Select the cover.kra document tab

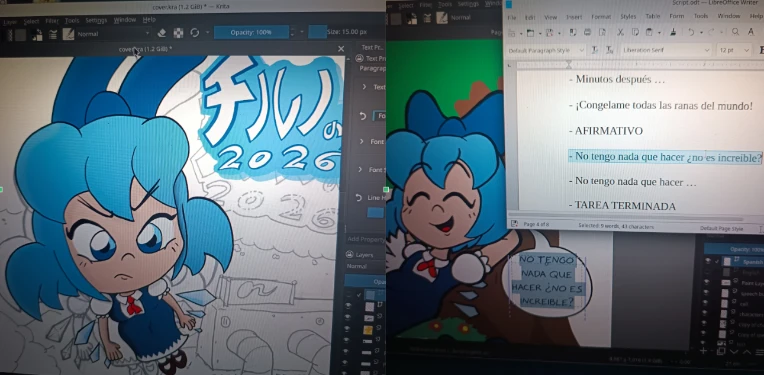point(145,49)
